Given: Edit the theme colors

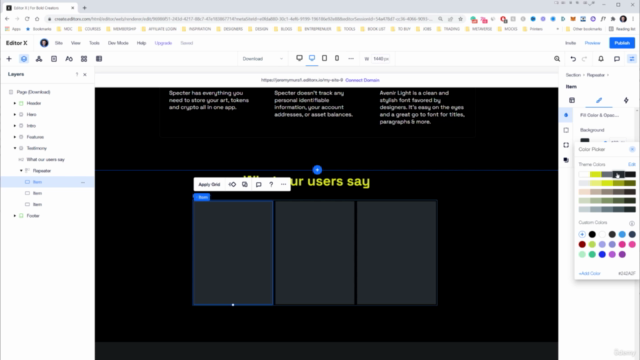Looking at the screenshot, I should [x=631, y=164].
